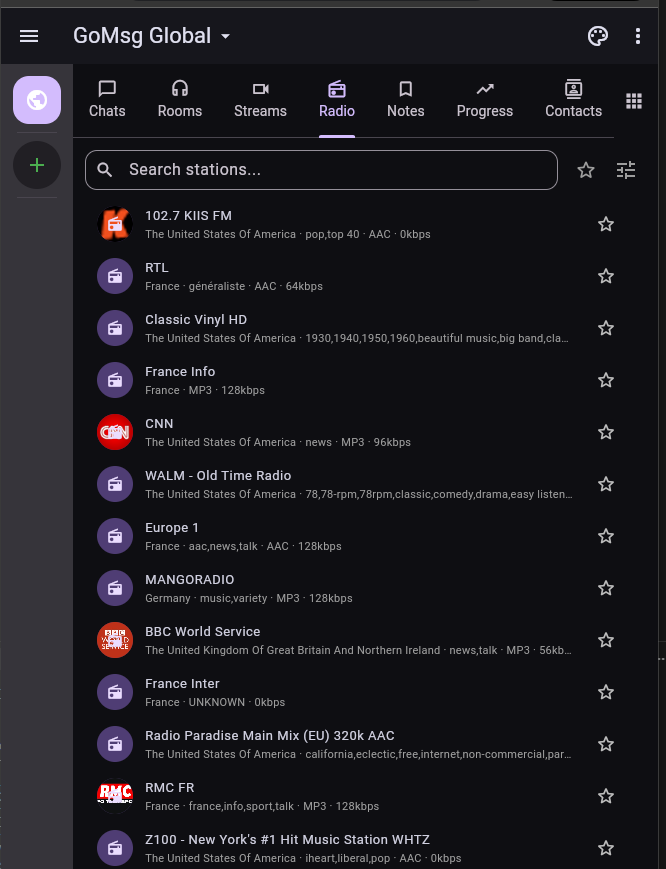666x869 pixels.
Task: Focus the Search stations input field
Action: [x=321, y=170]
